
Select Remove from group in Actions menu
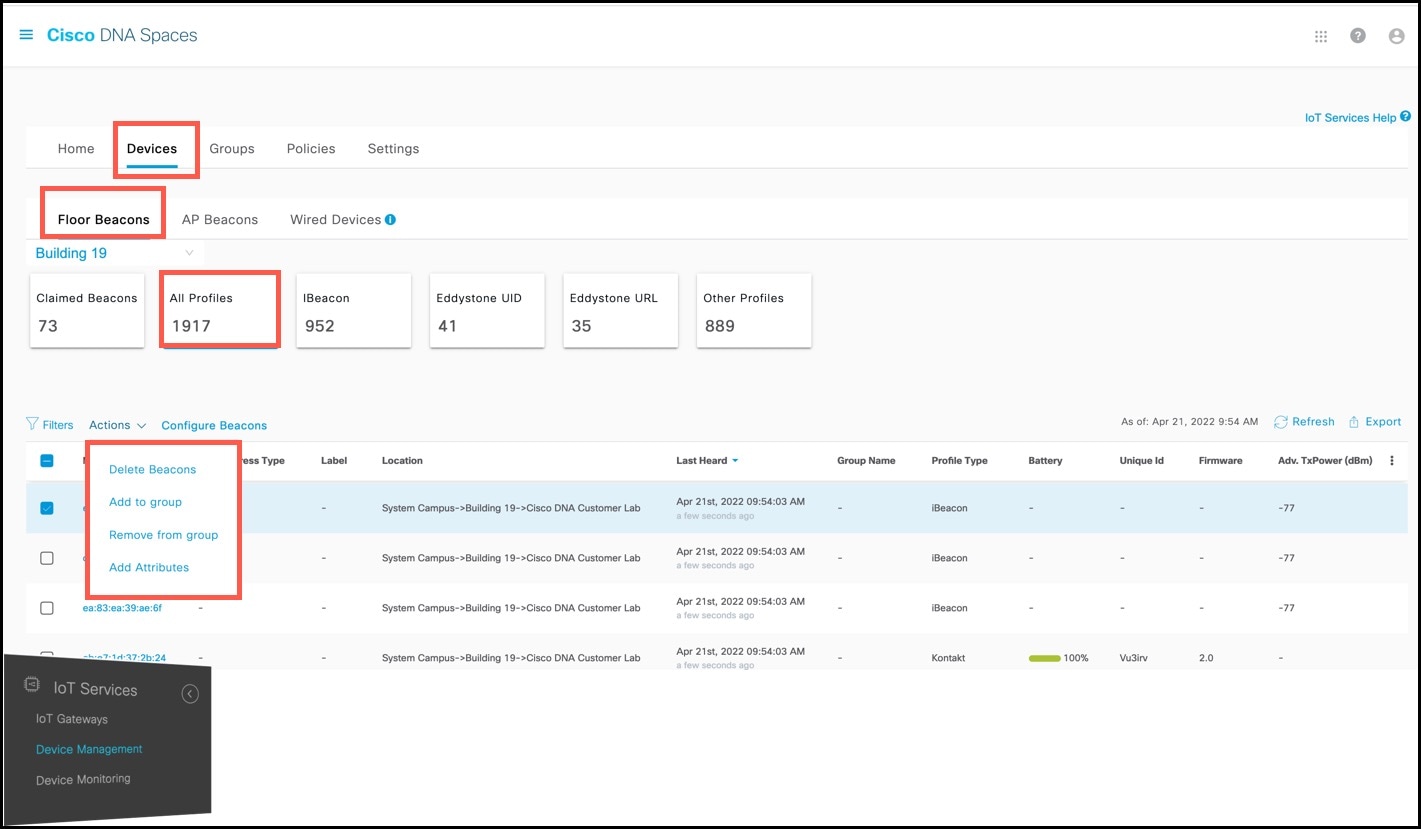point(164,535)
